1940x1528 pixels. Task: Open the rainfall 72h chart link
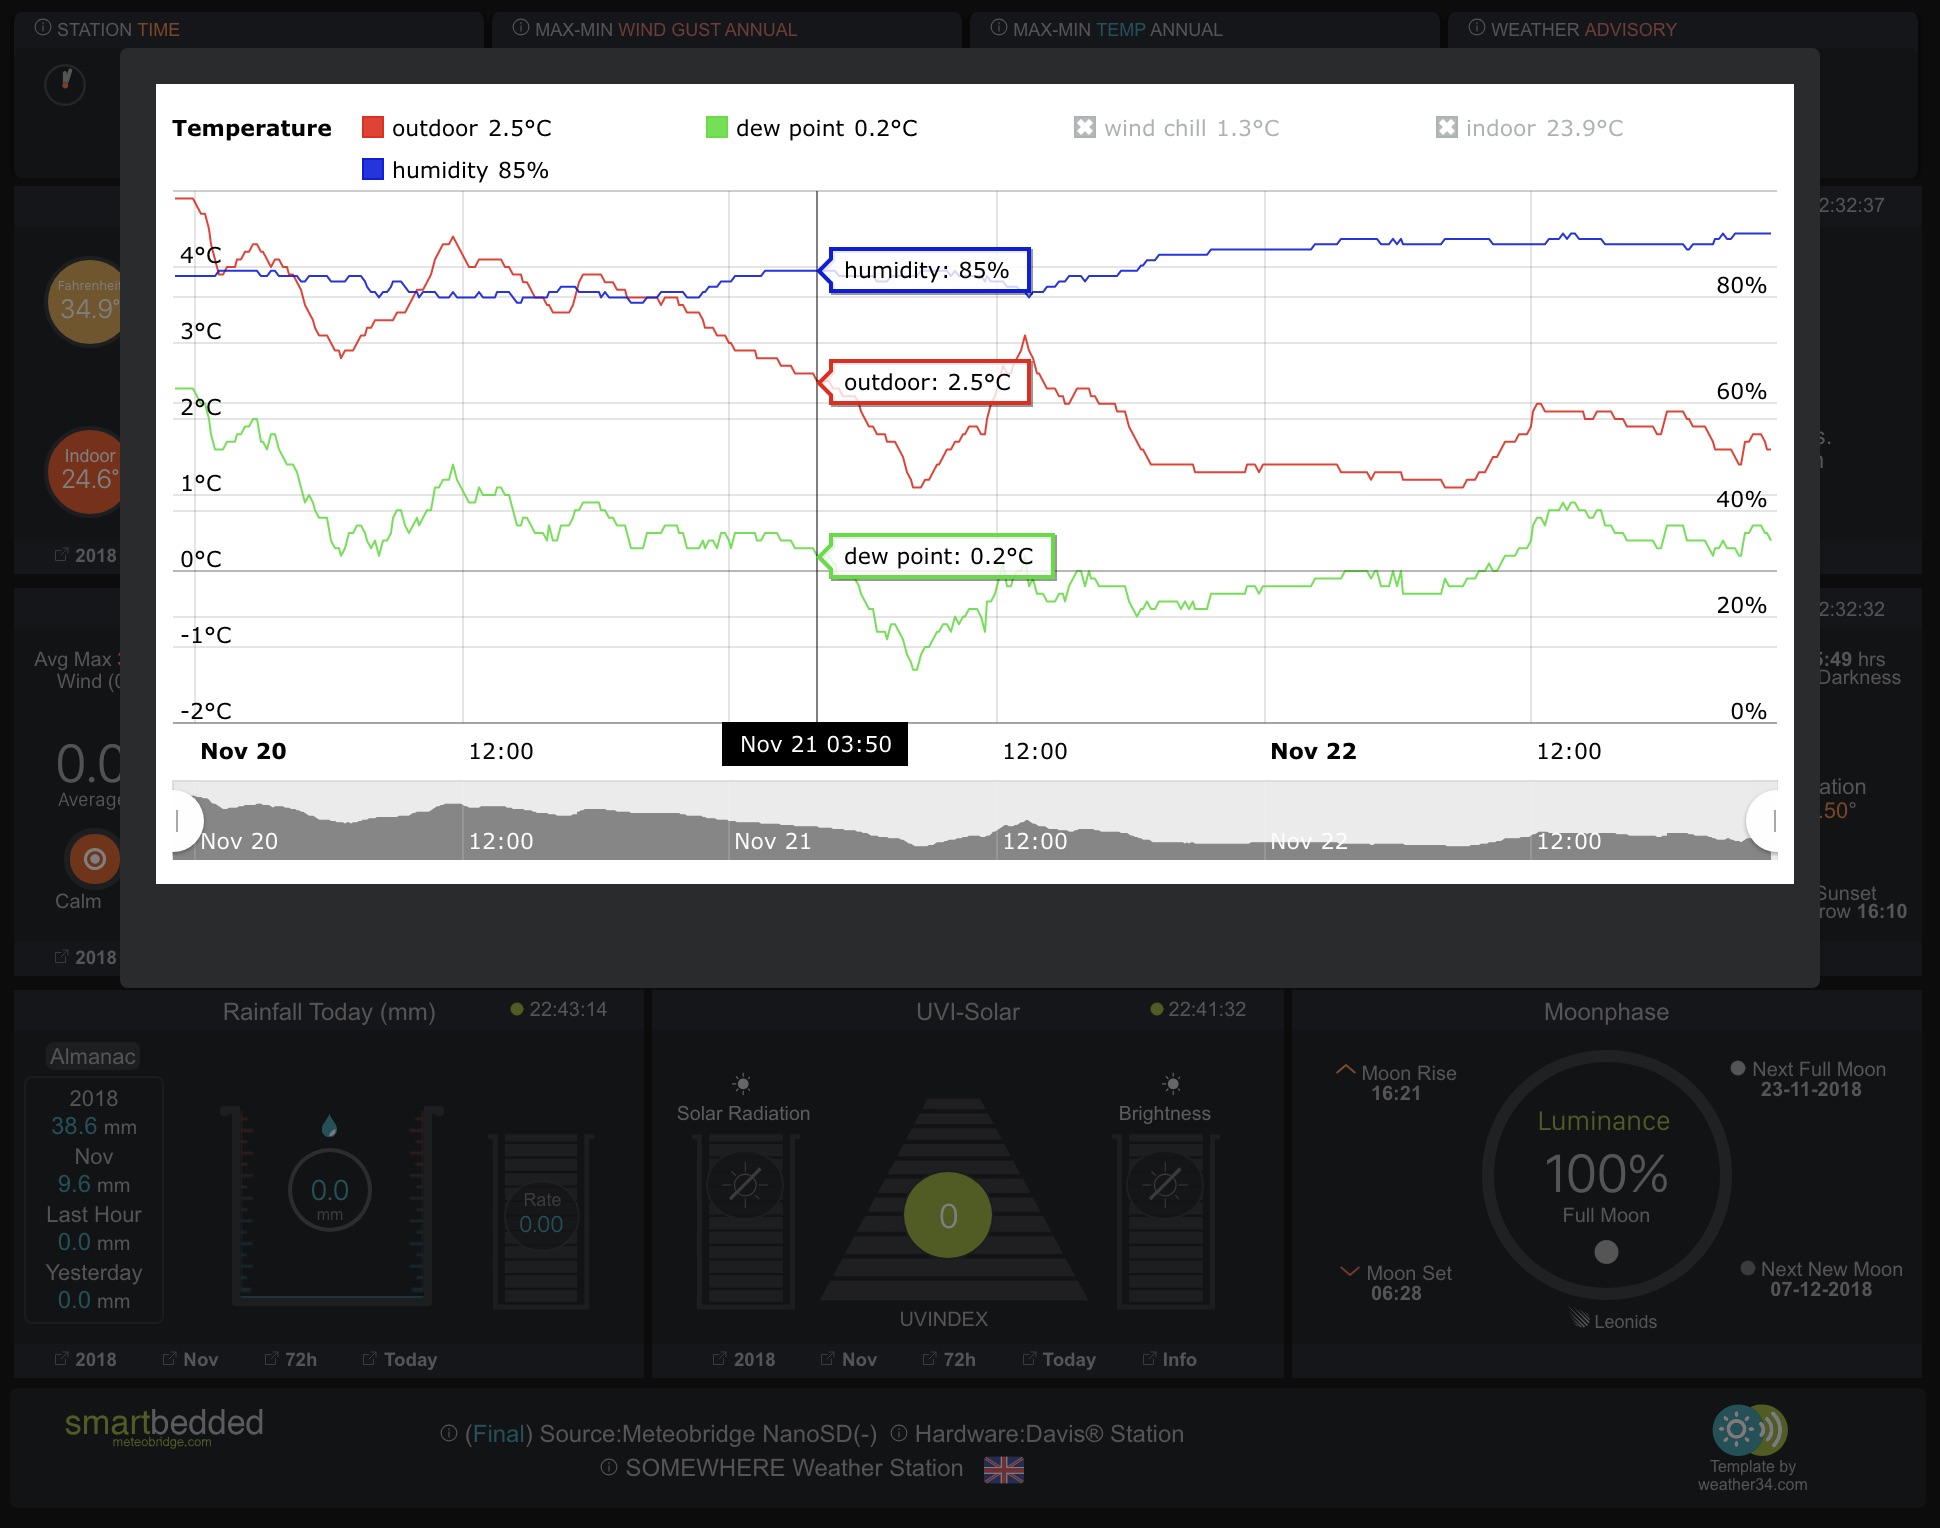tap(291, 1360)
